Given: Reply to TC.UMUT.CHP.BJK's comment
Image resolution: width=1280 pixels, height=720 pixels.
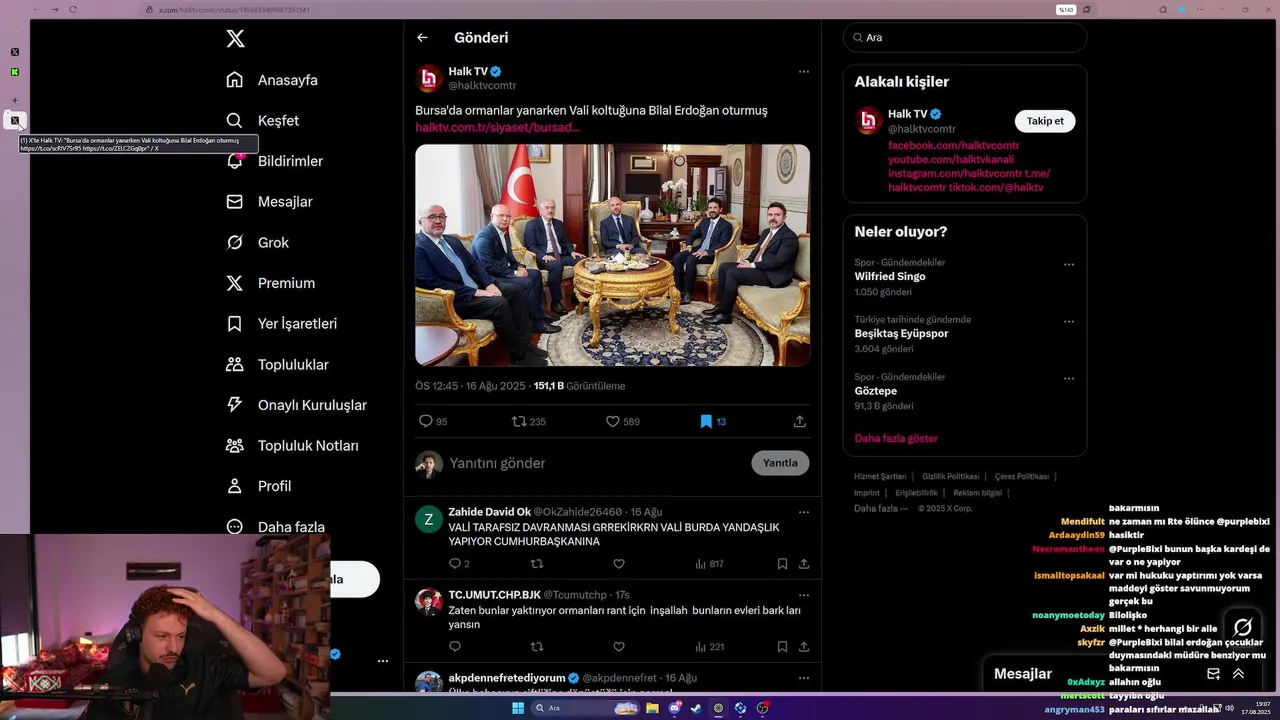Looking at the screenshot, I should coord(454,647).
